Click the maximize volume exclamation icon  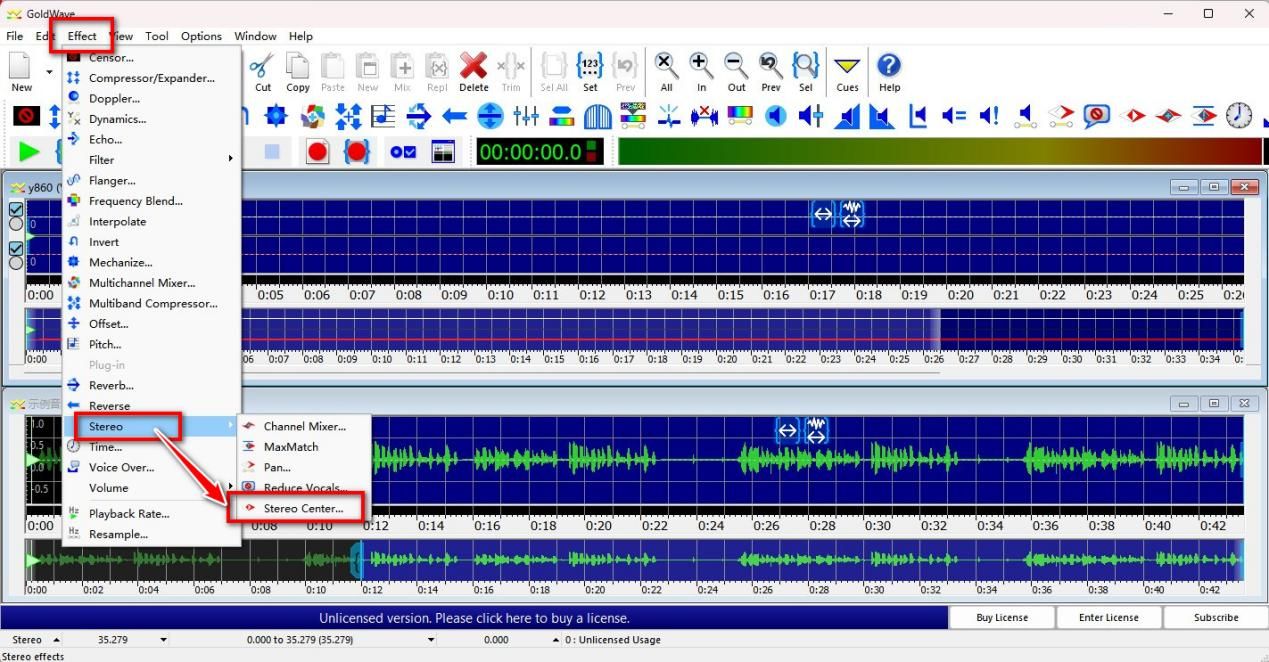click(x=989, y=116)
